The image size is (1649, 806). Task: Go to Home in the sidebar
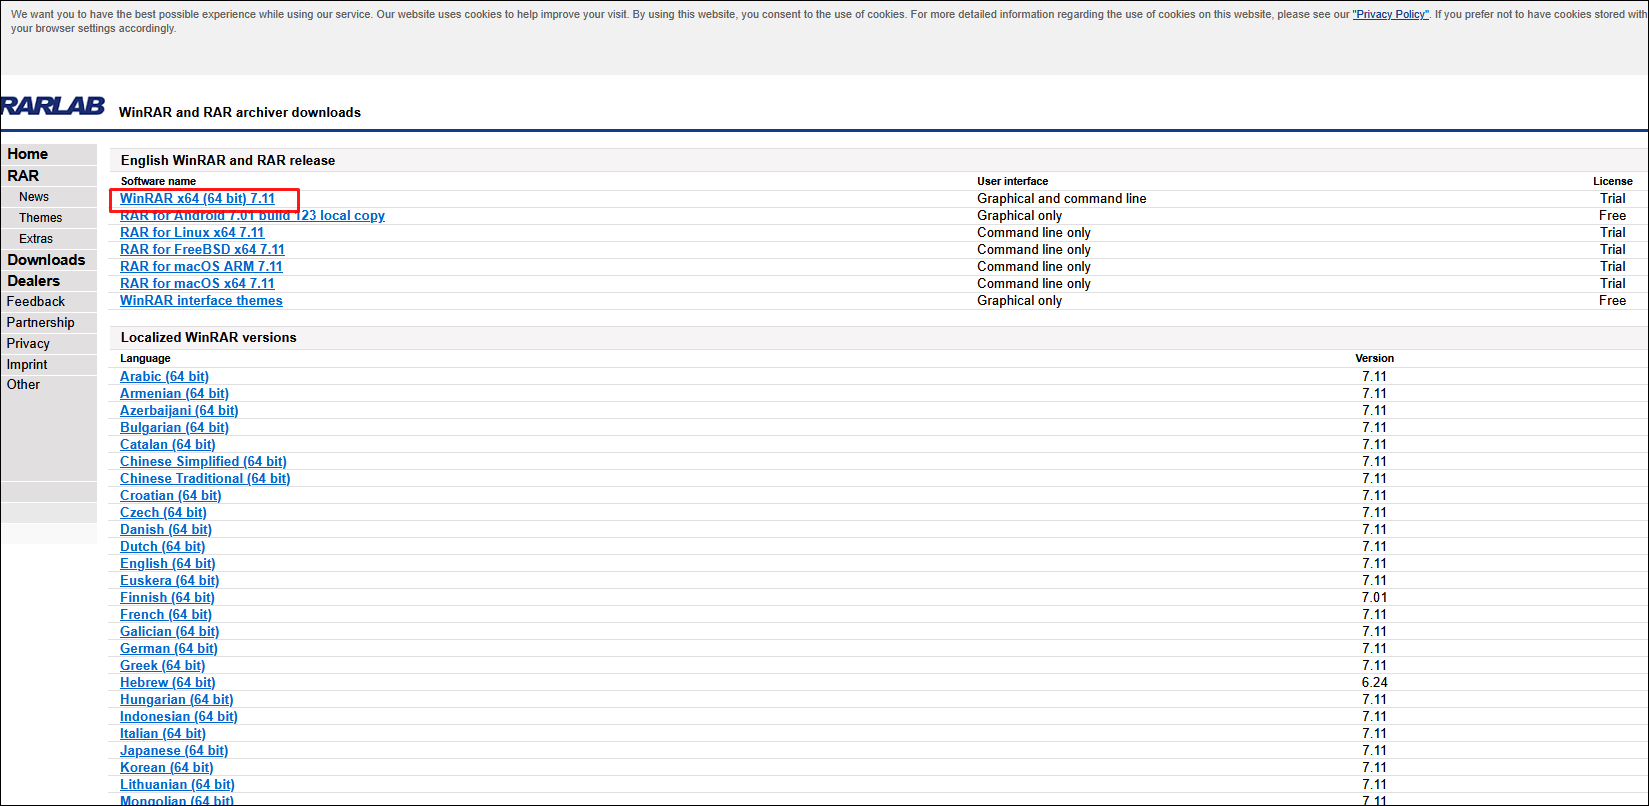click(x=28, y=154)
